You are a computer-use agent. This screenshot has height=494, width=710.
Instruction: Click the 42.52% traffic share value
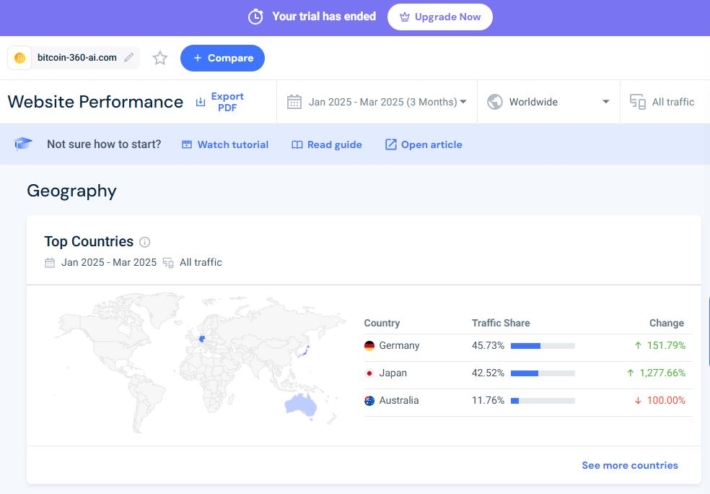click(x=488, y=373)
